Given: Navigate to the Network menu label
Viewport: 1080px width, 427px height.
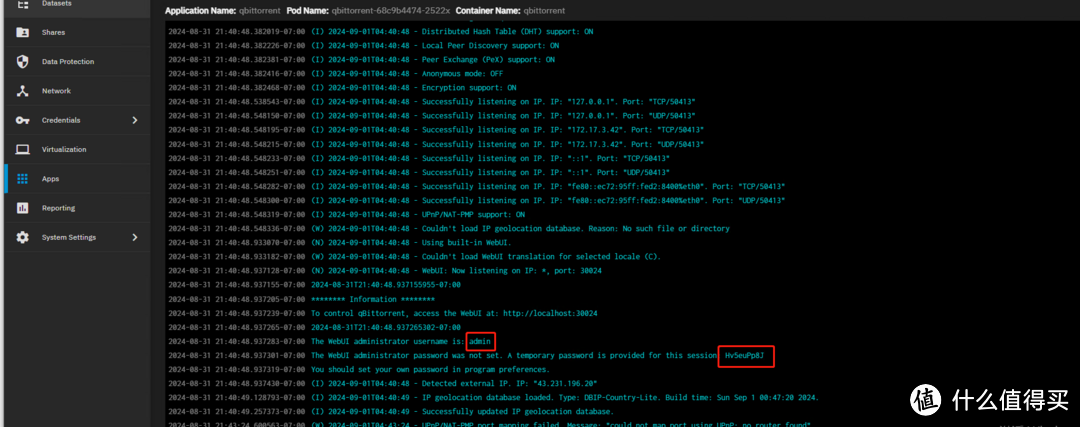Looking at the screenshot, I should [56, 91].
